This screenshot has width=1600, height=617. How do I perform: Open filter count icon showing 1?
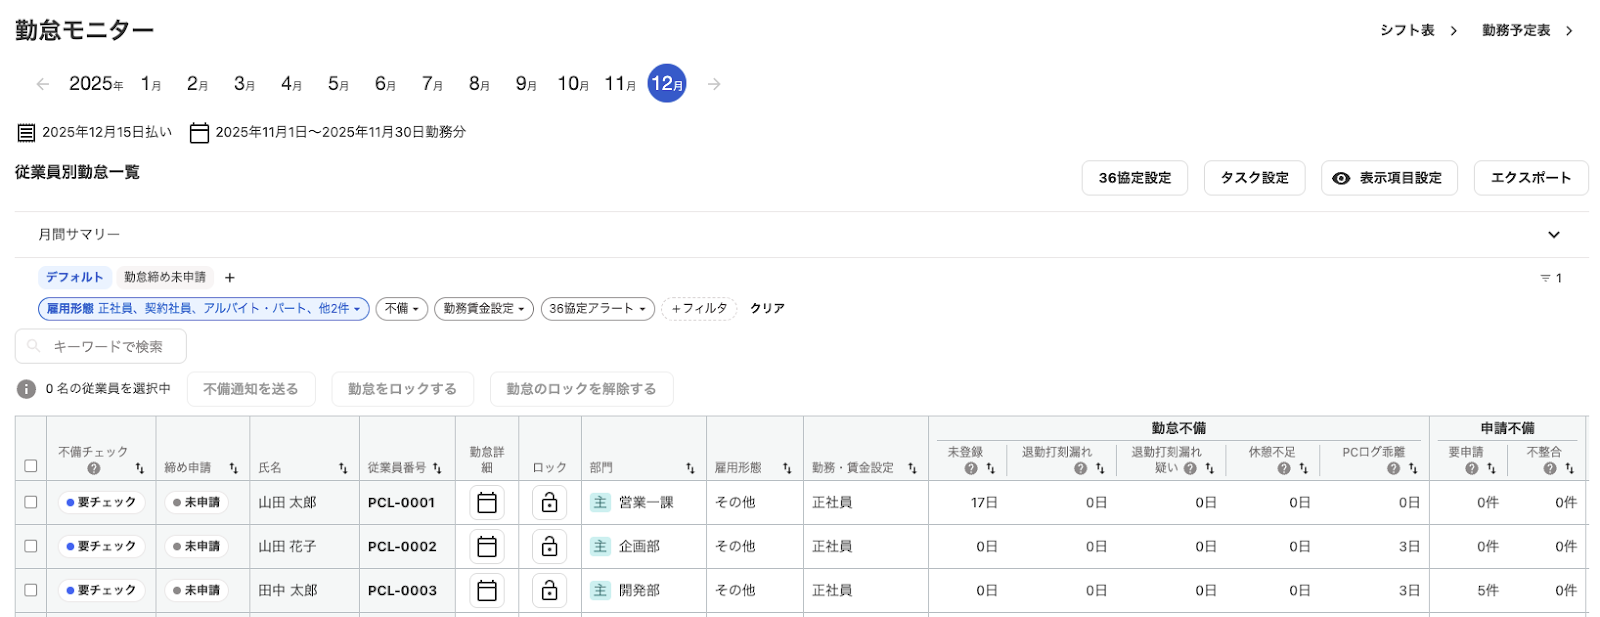[x=1551, y=278]
